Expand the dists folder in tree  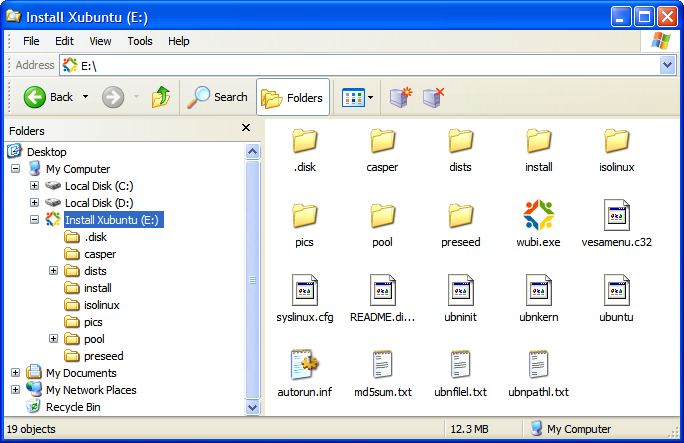(53, 271)
